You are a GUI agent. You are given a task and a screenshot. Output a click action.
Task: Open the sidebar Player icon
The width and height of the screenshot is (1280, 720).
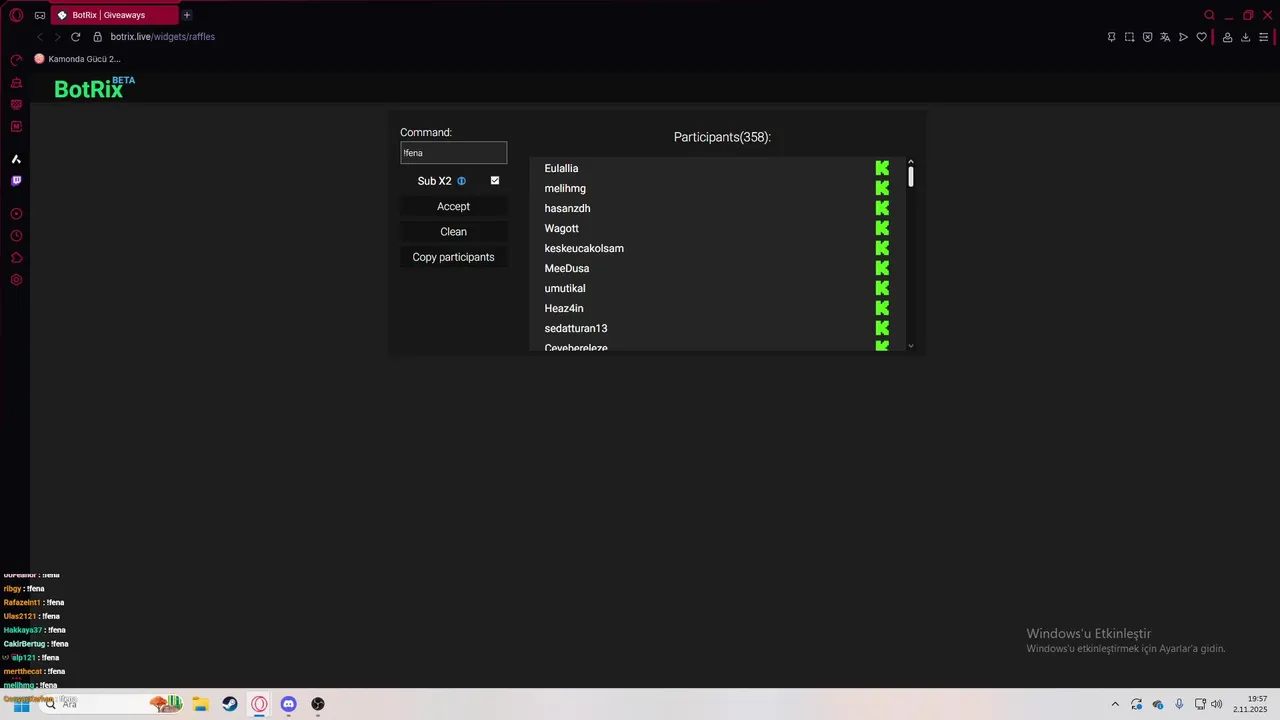pyautogui.click(x=16, y=214)
